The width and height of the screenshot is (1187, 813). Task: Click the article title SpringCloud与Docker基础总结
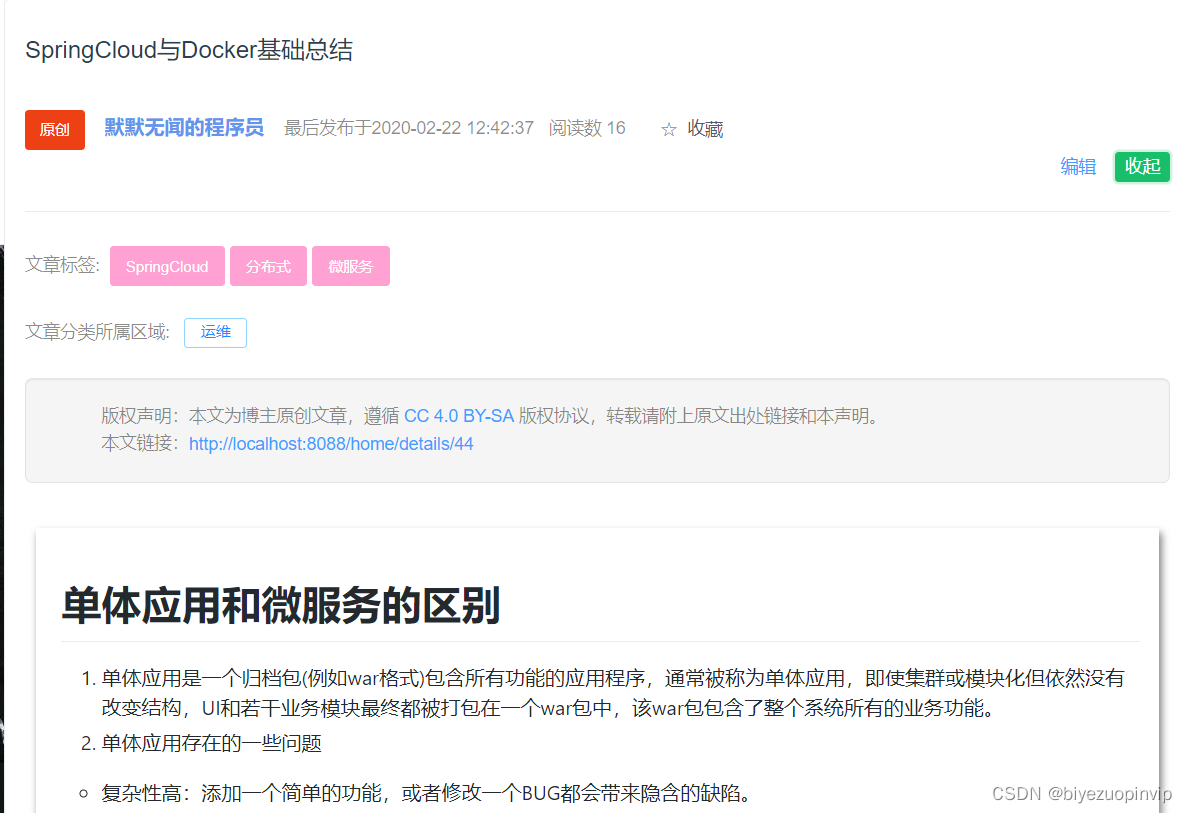pos(189,50)
